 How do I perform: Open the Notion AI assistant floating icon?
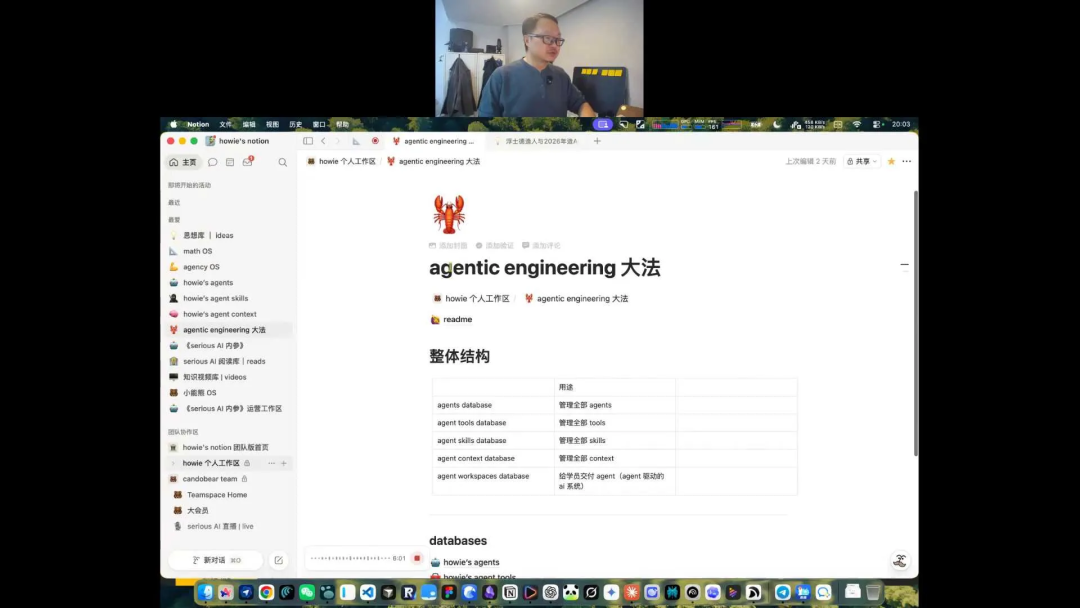[x=900, y=560]
